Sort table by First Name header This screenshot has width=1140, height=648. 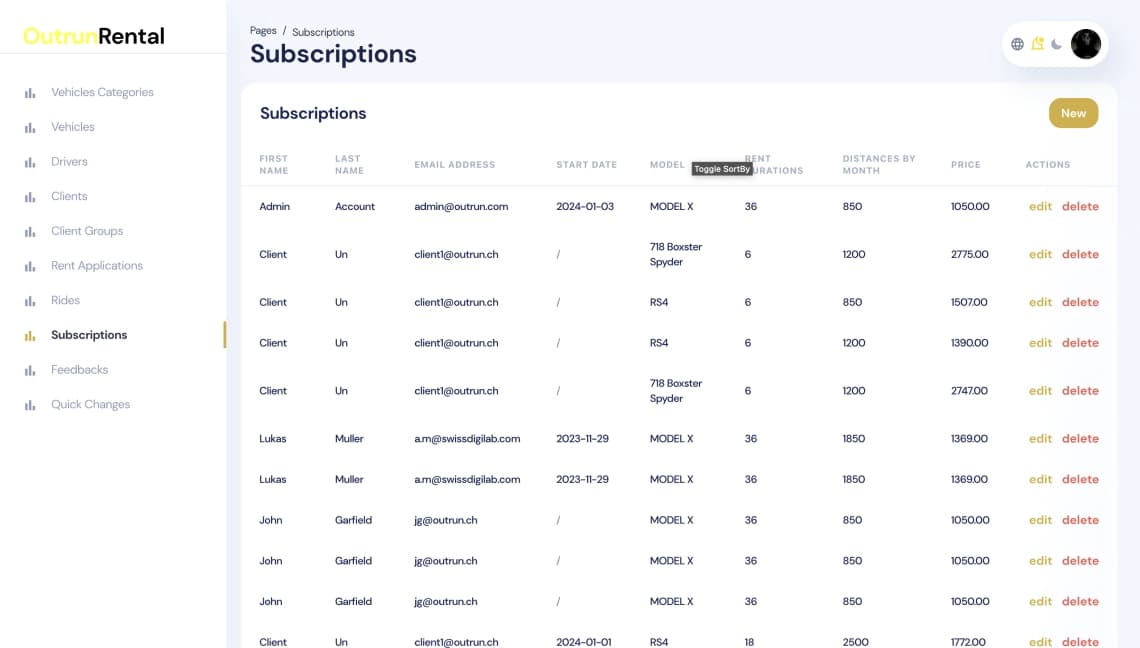point(273,164)
